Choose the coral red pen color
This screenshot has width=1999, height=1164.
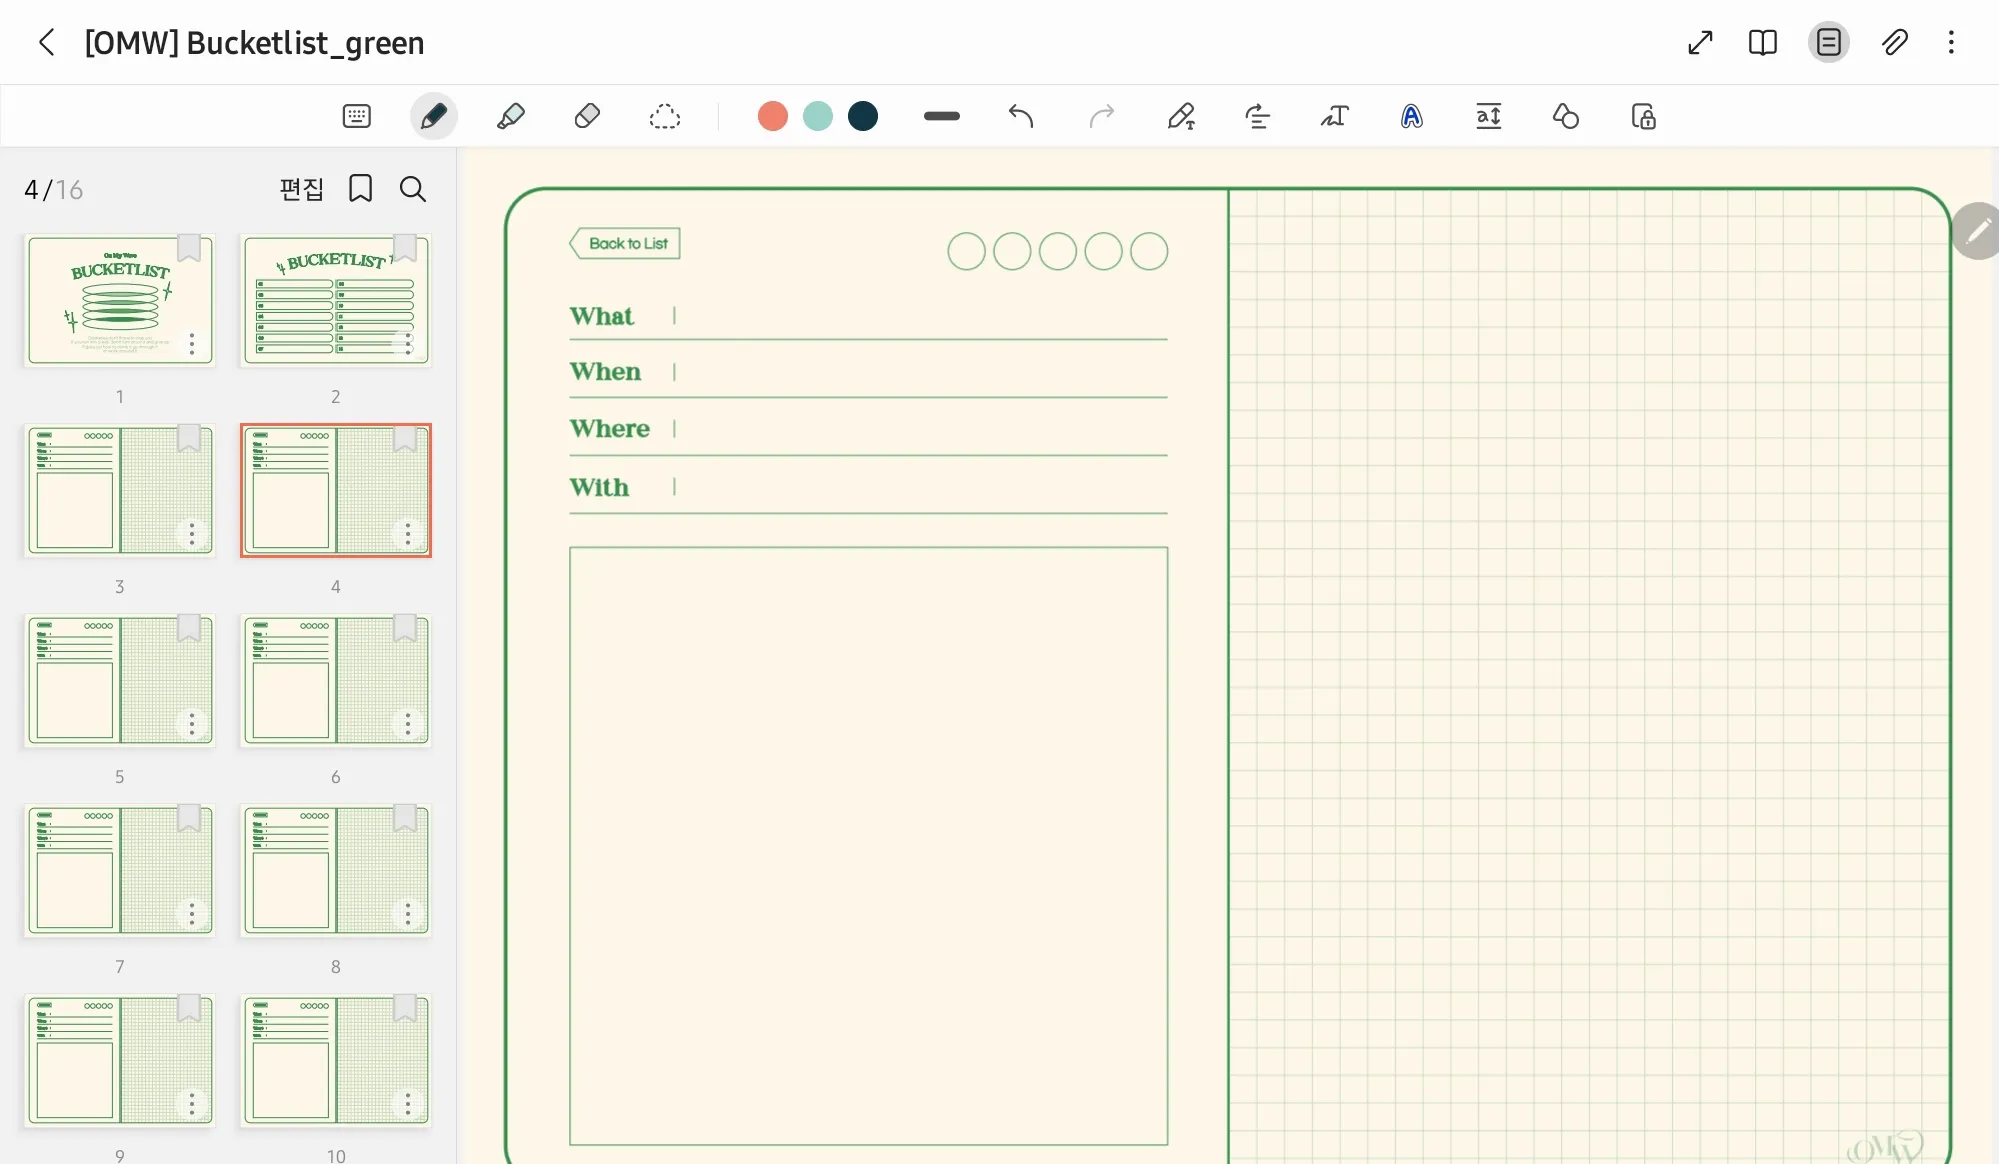pos(772,116)
